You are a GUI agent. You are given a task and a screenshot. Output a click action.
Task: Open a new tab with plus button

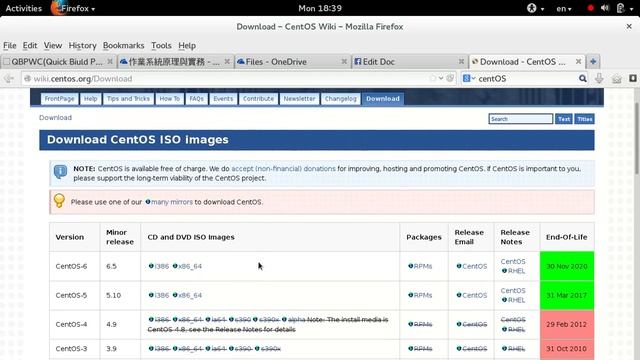click(x=593, y=62)
